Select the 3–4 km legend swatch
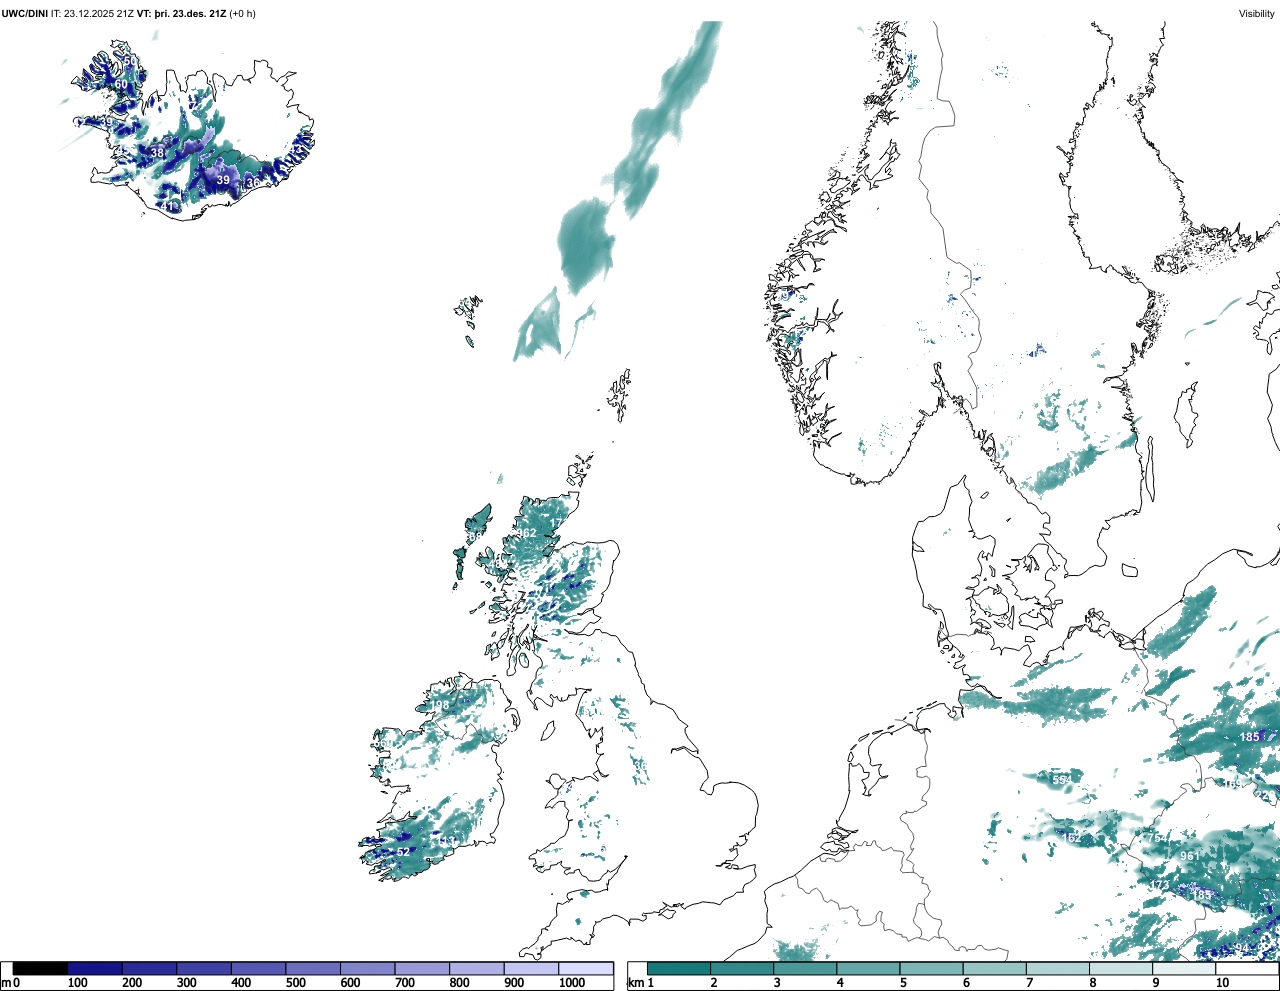The width and height of the screenshot is (1280, 991). click(x=805, y=968)
